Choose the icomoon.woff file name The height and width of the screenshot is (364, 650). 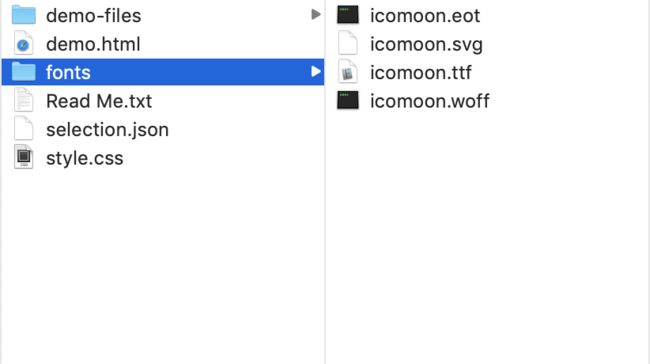click(430, 101)
